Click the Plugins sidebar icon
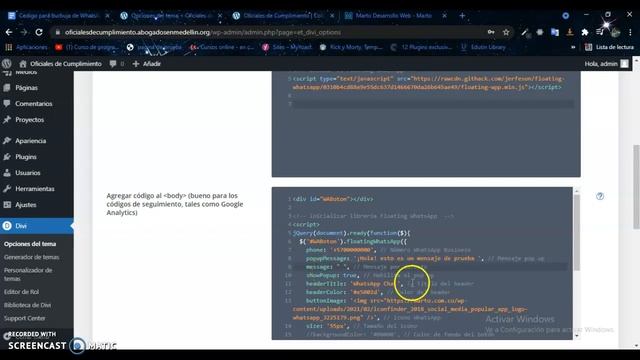640x360 pixels. point(7,157)
